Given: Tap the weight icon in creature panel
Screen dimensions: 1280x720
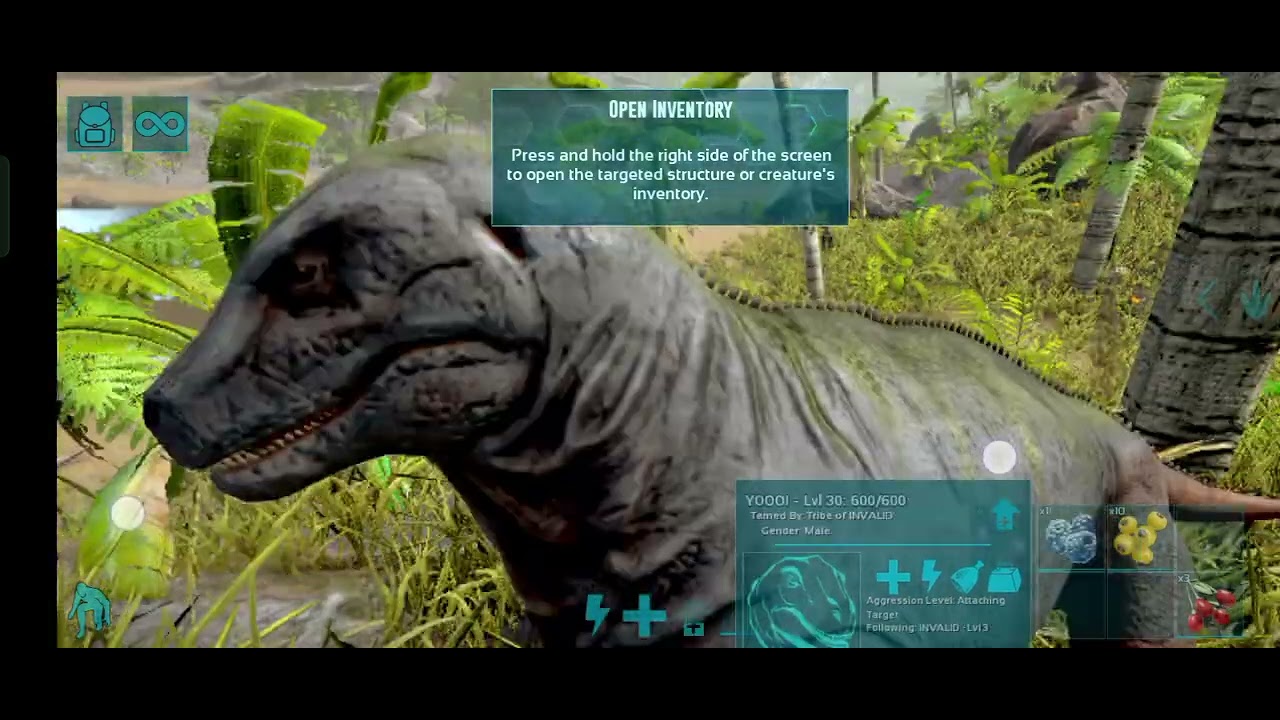Looking at the screenshot, I should coord(1004,578).
